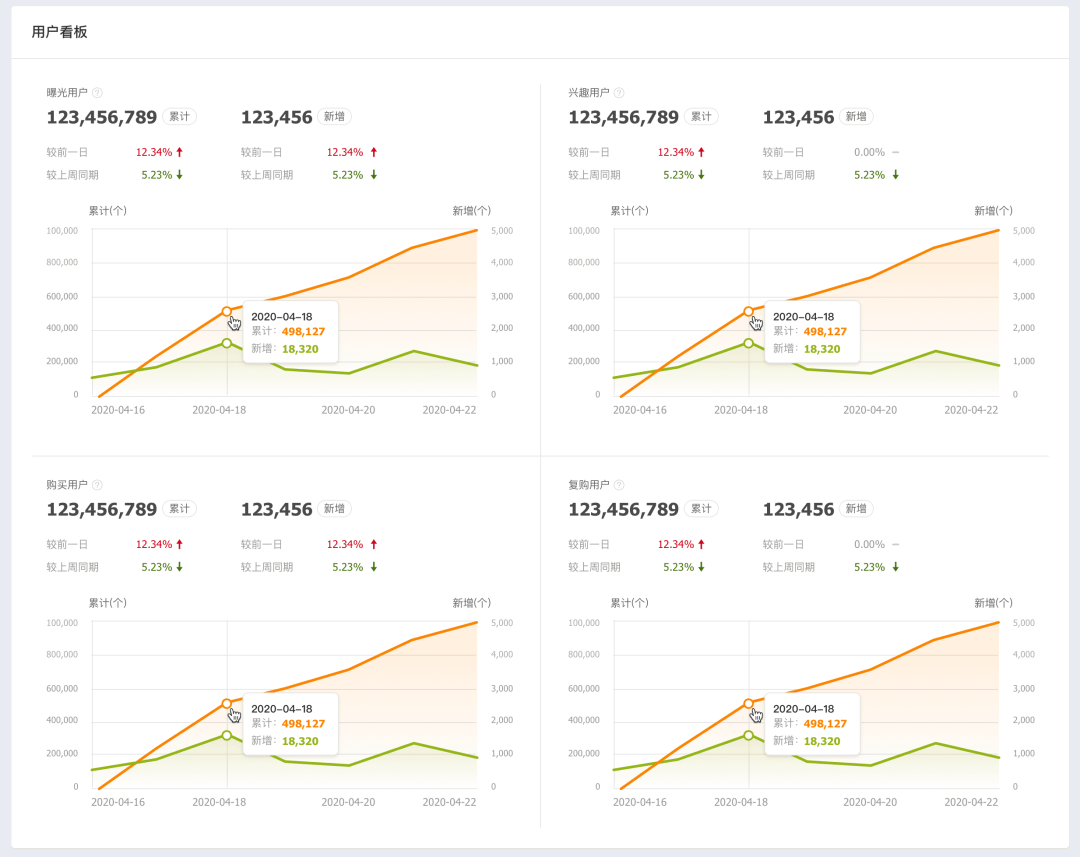Click the 2020-04-22 axis label in 兴趣用户 chart

[971, 410]
